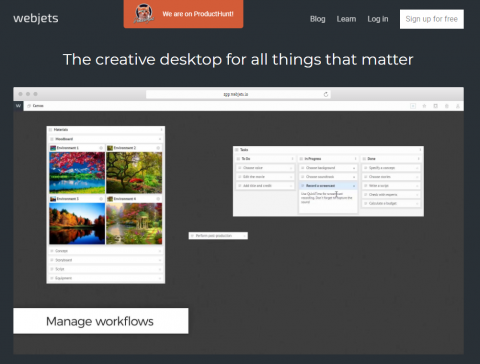Viewport: 480px width, 364px height.
Task: Click the W sidebar icon
Action: coord(18,106)
